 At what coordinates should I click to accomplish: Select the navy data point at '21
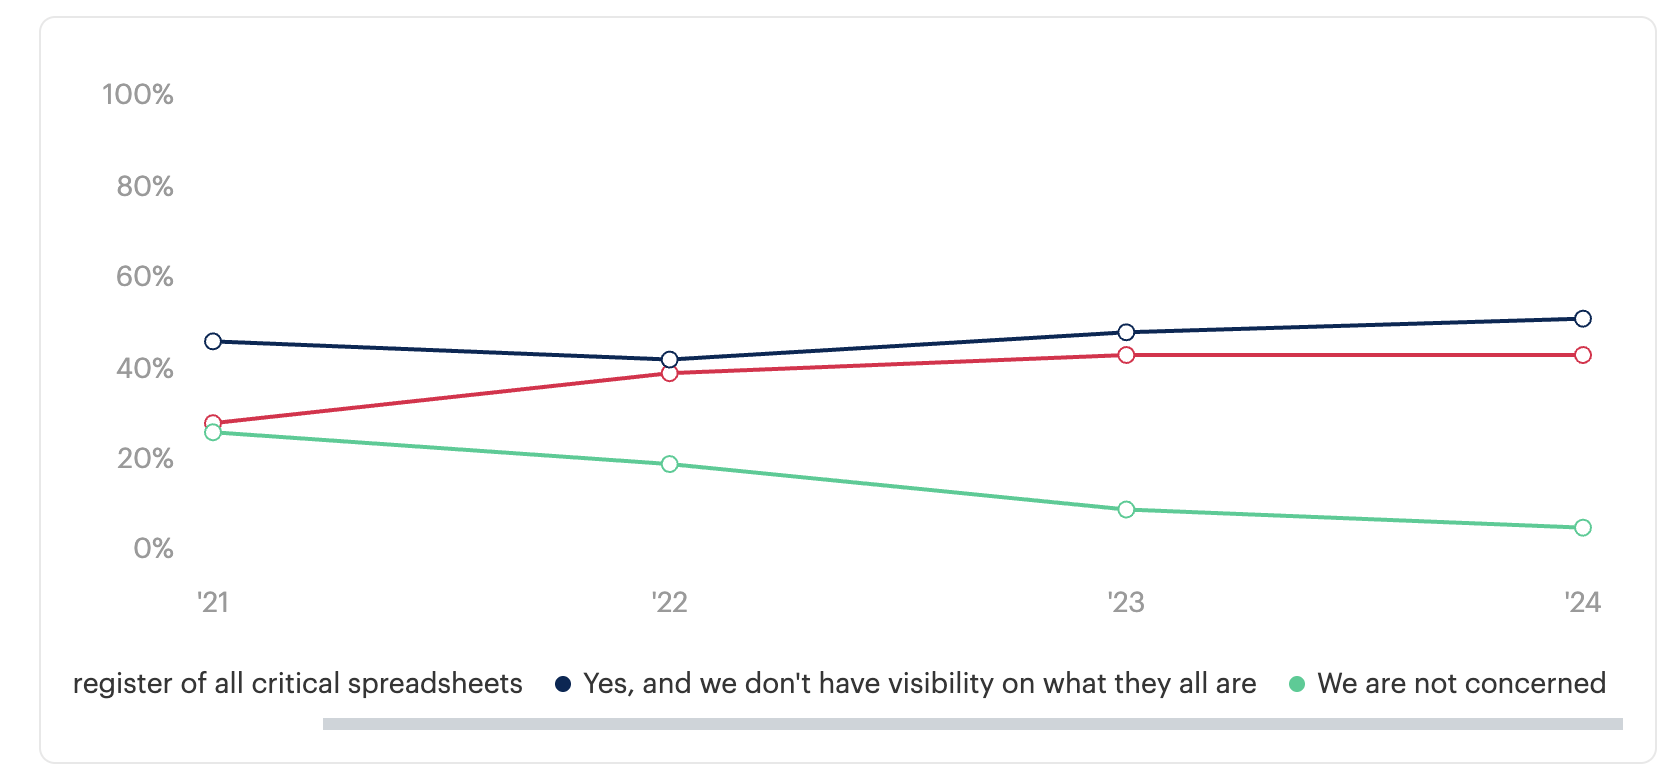pos(213,342)
